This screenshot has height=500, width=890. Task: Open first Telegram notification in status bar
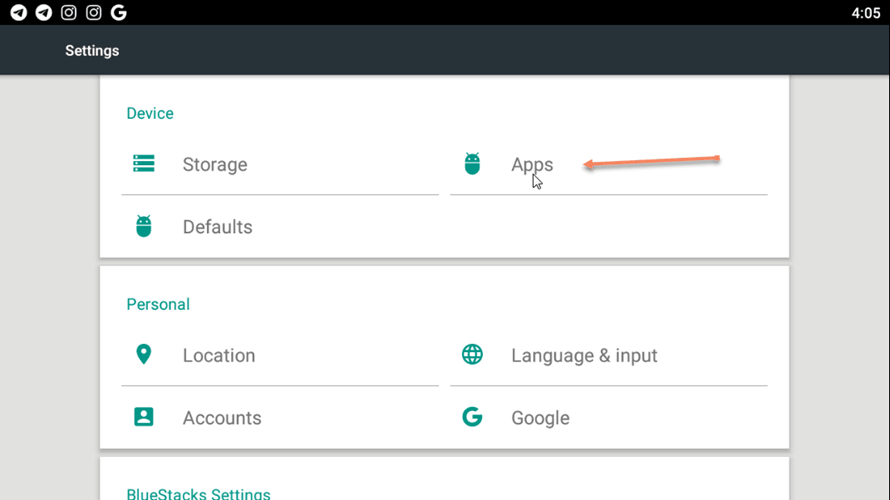point(19,12)
